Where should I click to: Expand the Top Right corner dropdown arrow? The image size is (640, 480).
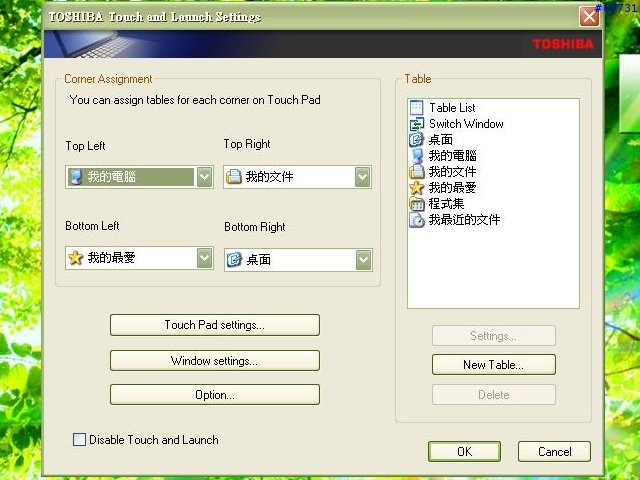pyautogui.click(x=362, y=177)
